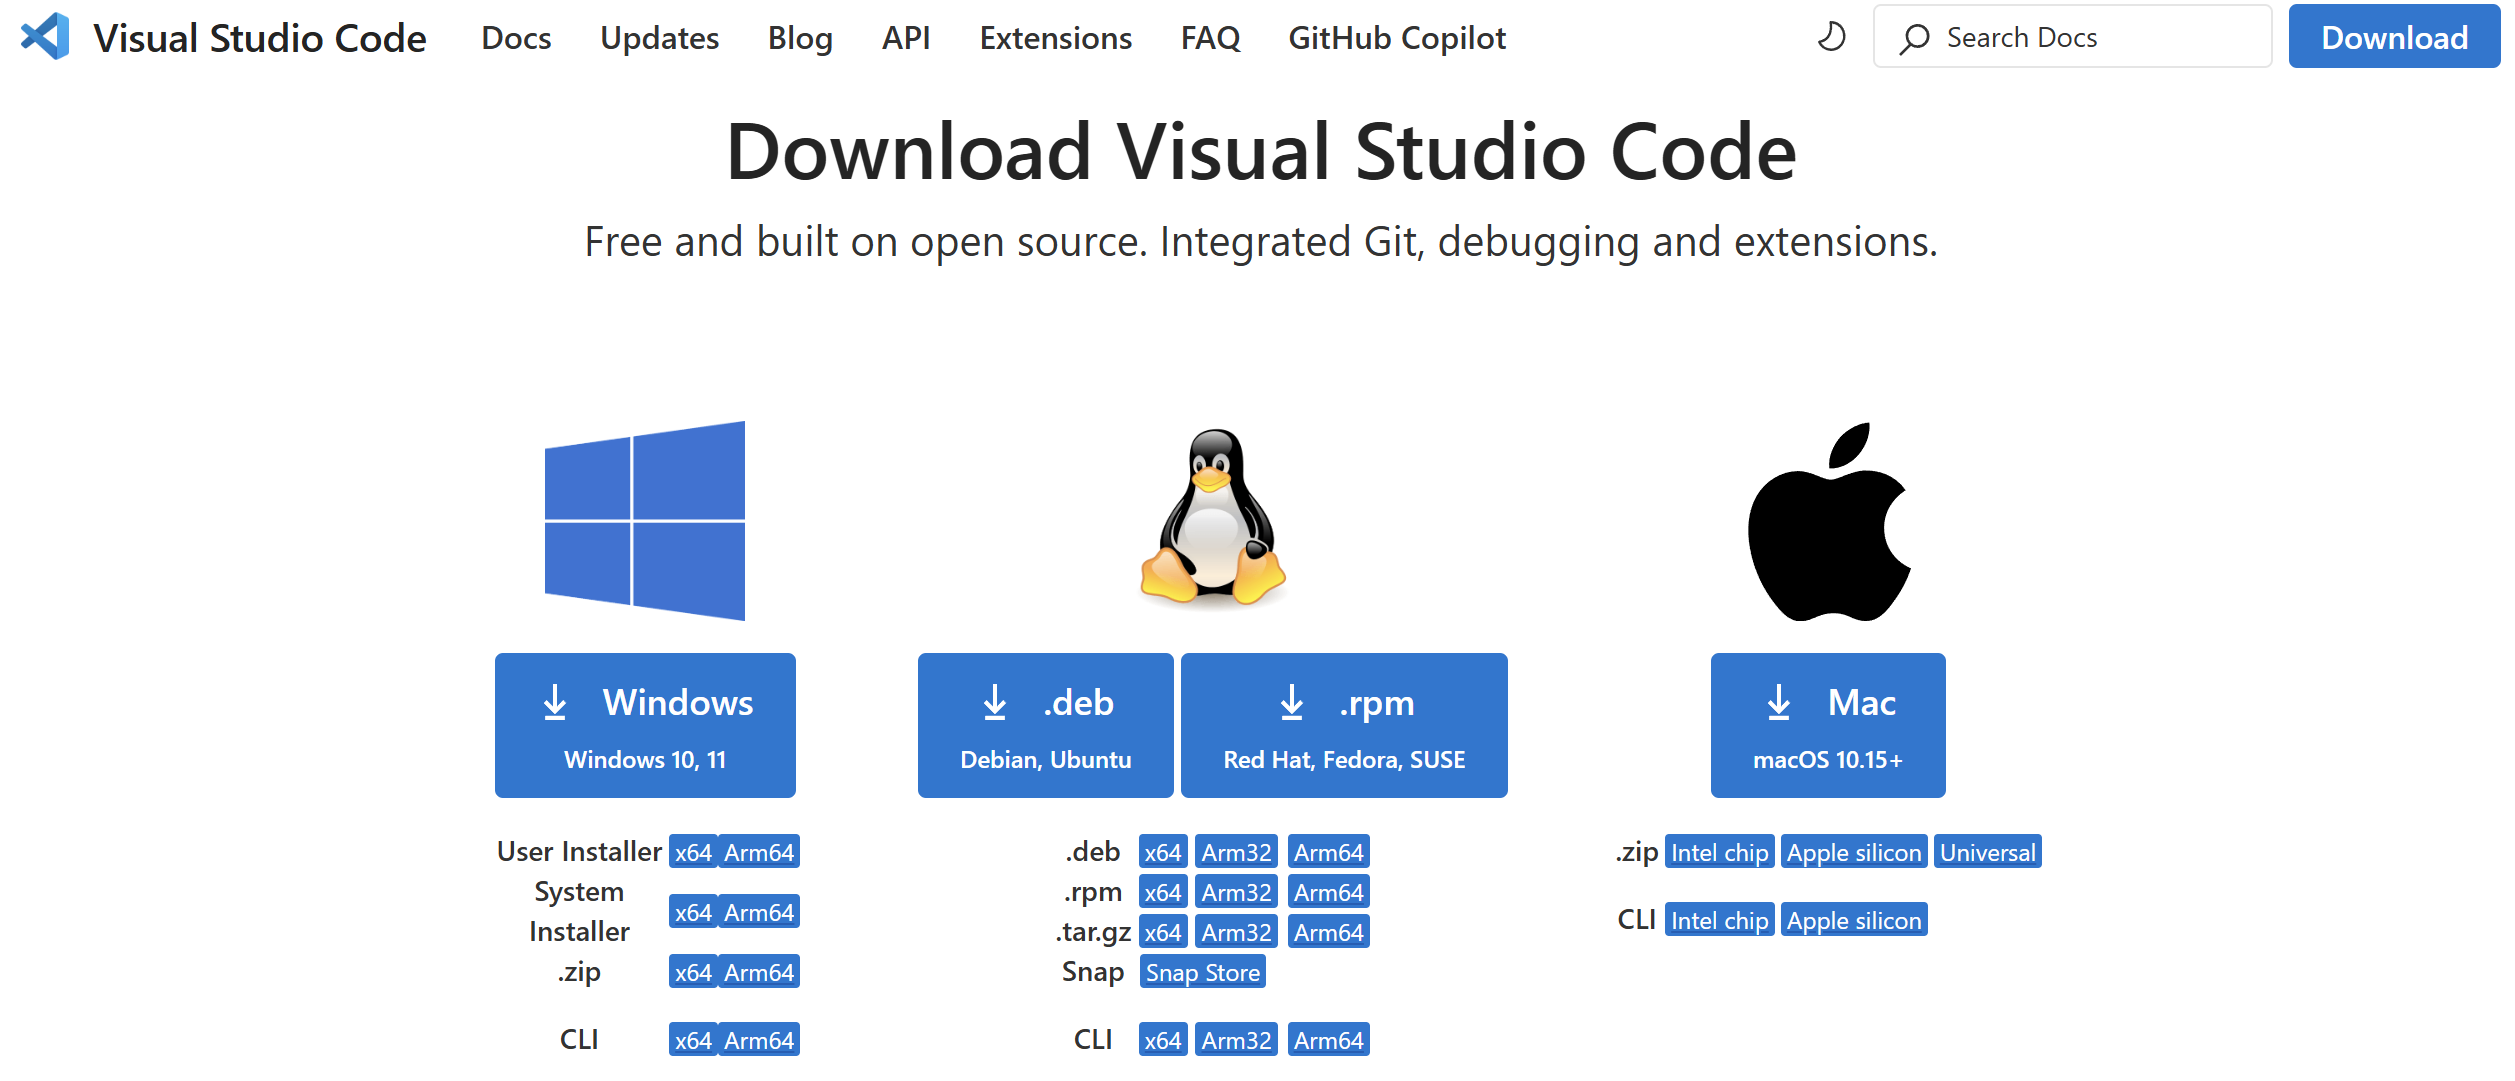Choose the Linux .tar.gz Arm32 link
This screenshot has width=2515, height=1081.
[x=1236, y=932]
